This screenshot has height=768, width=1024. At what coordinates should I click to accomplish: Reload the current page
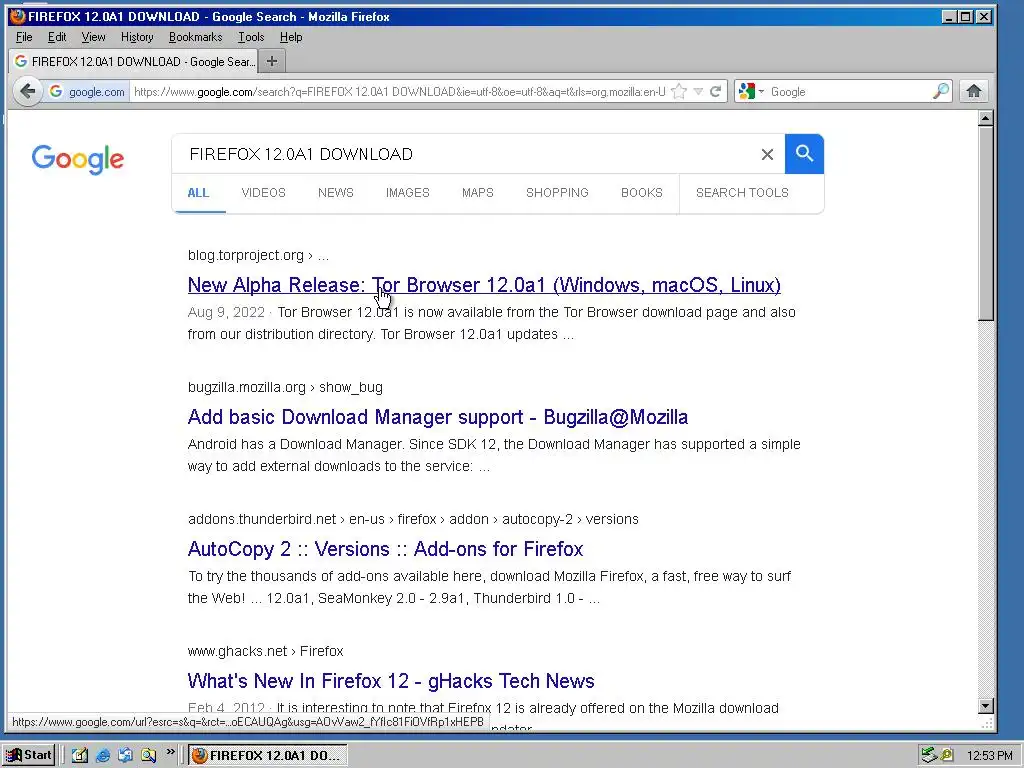[x=716, y=91]
